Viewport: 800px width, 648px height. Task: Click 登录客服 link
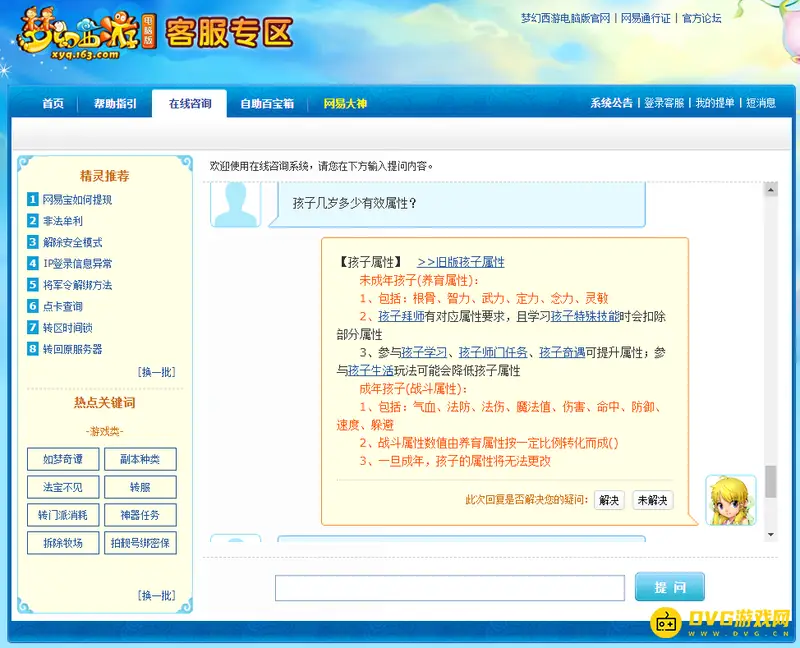[664, 103]
